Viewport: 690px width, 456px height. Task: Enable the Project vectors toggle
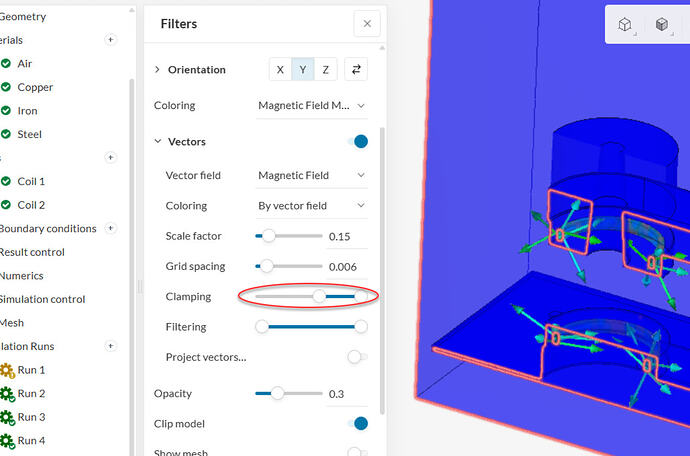point(357,357)
